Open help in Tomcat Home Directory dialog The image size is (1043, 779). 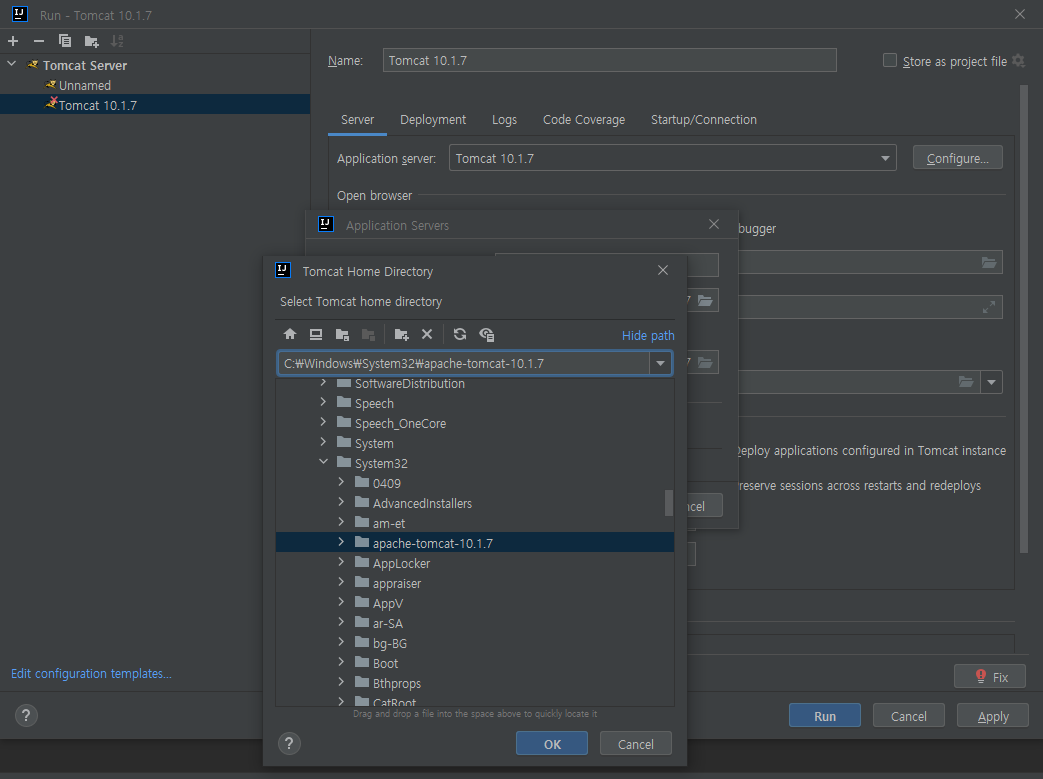pos(289,743)
